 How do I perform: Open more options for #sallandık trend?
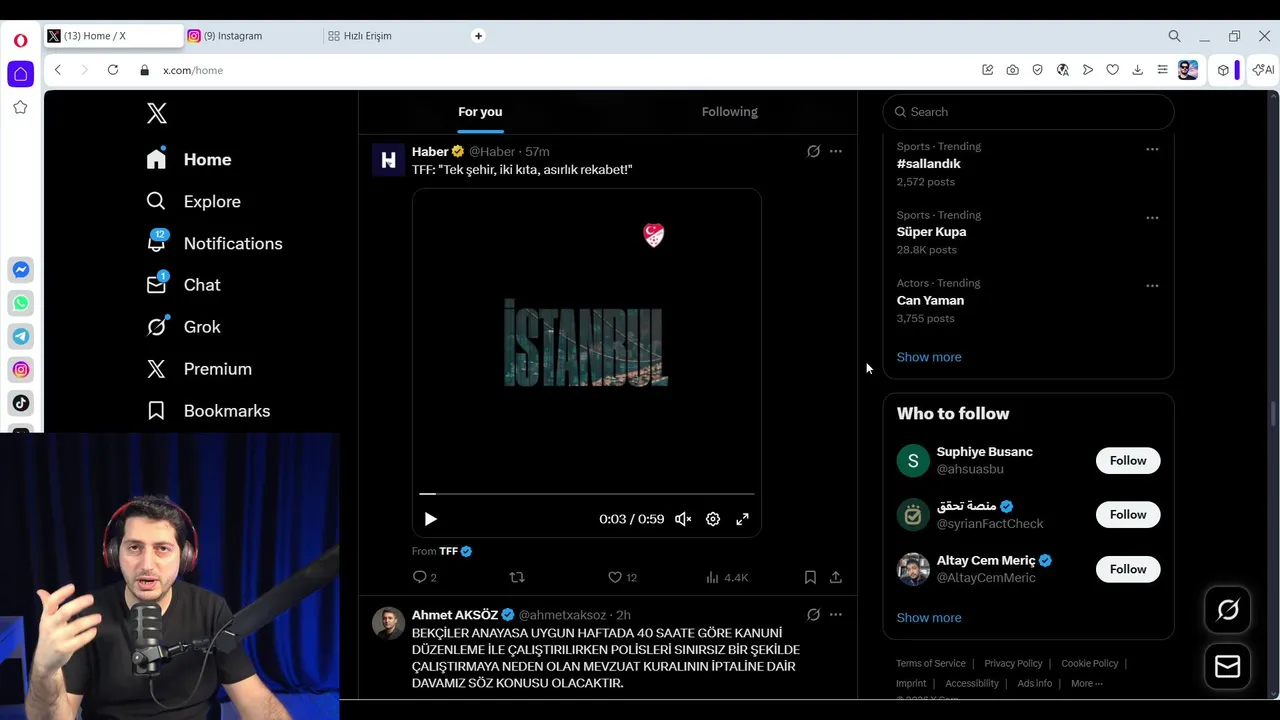(1152, 149)
